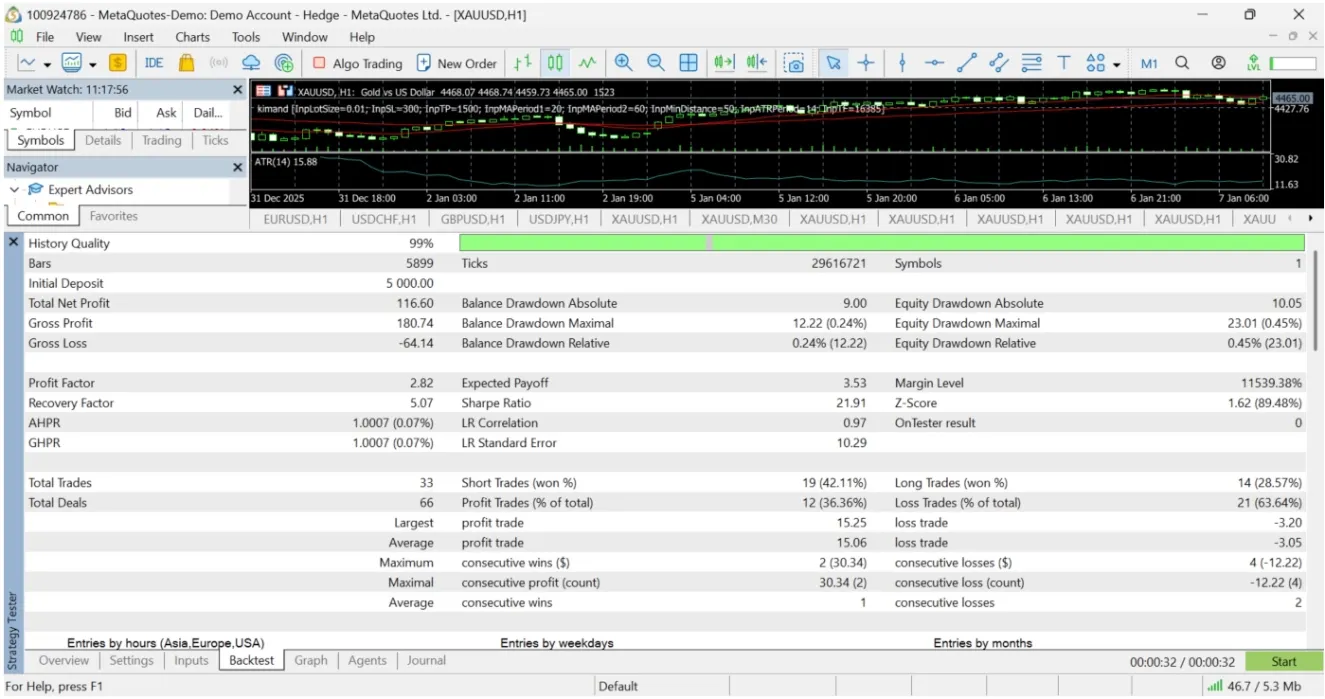Switch to Market Watch Details tab
The height and width of the screenshot is (699, 1325).
tap(103, 140)
